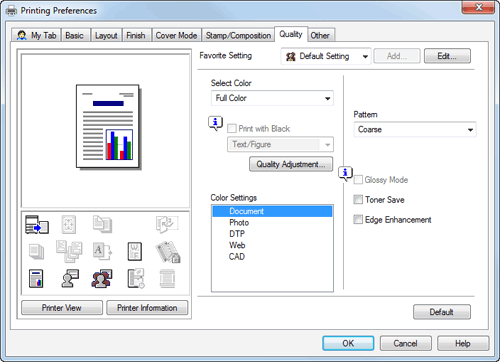Select Document in Color Settings list
500x362 pixels.
[x=272, y=211]
